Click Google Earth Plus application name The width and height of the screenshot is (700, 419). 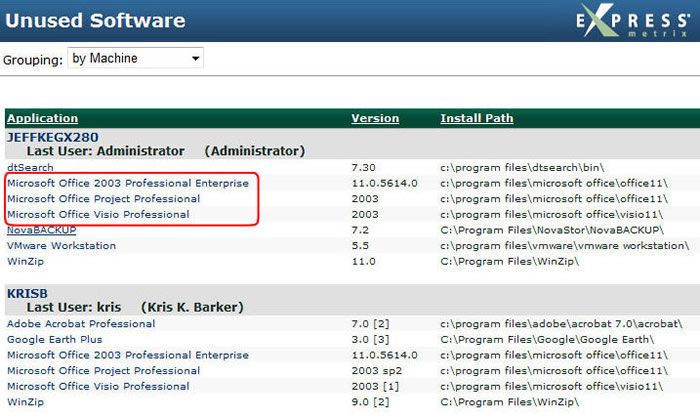(54, 340)
